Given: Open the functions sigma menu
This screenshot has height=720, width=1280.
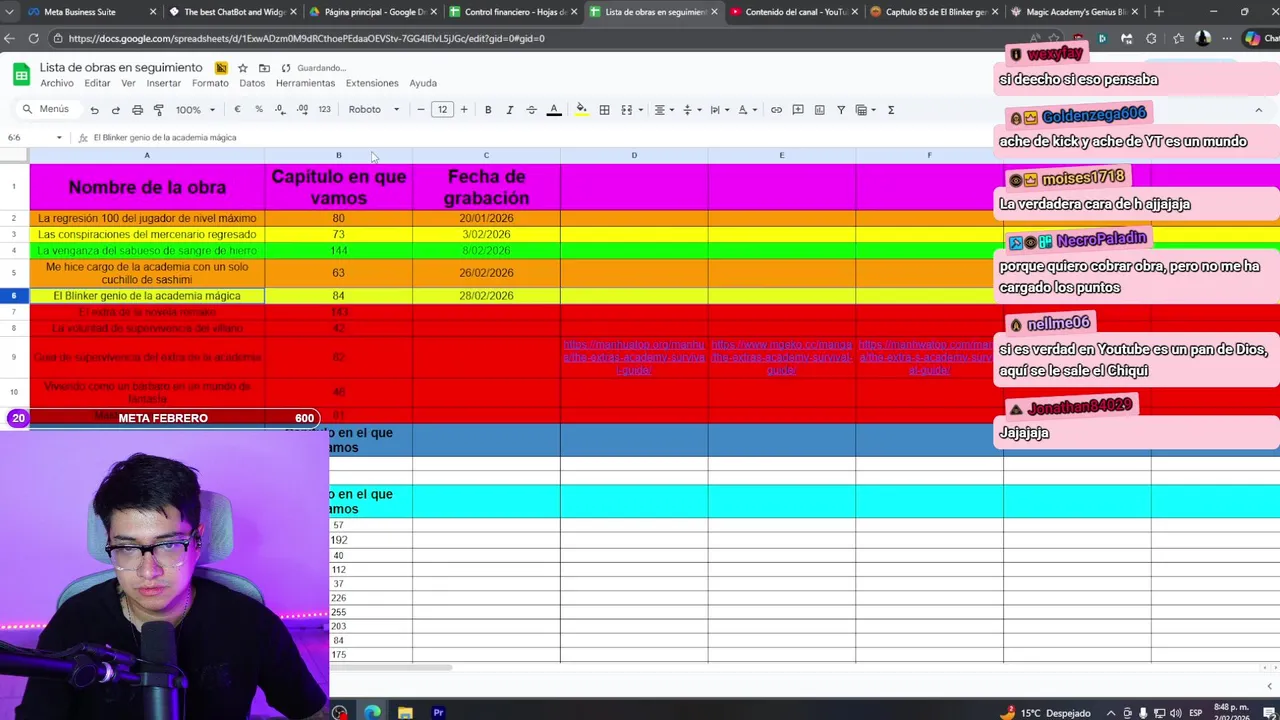Looking at the screenshot, I should pos(891,110).
